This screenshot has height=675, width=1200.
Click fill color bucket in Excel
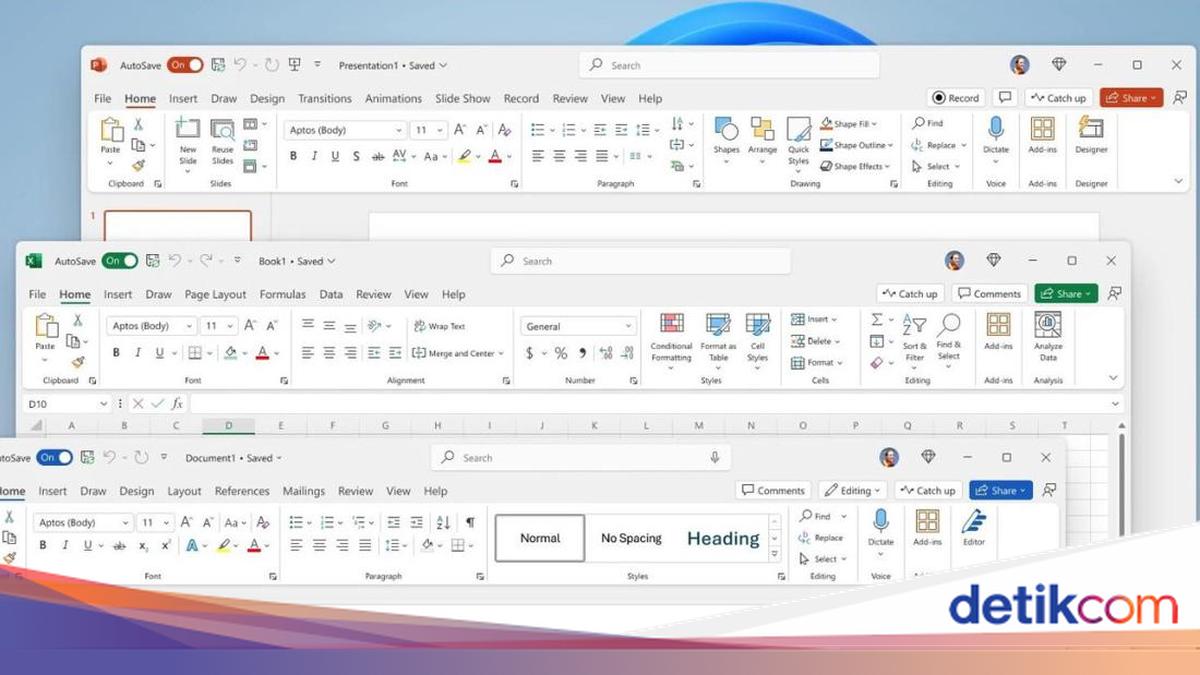(x=231, y=352)
